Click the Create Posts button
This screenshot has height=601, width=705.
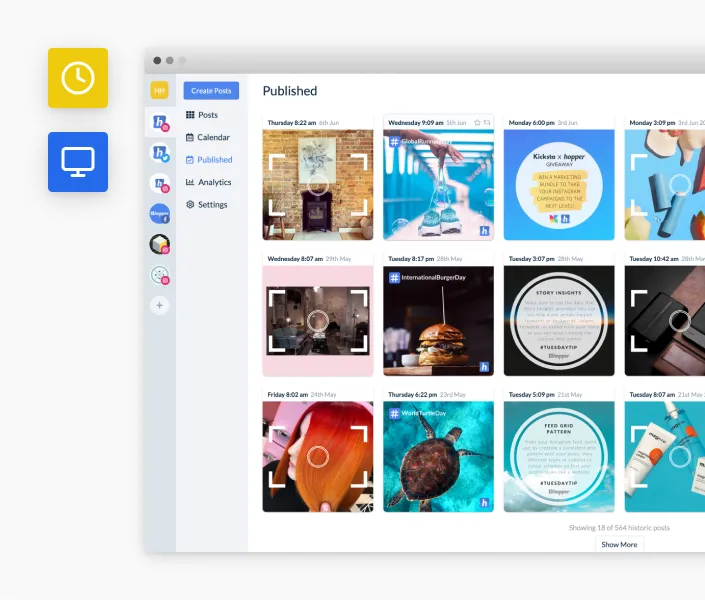click(211, 90)
